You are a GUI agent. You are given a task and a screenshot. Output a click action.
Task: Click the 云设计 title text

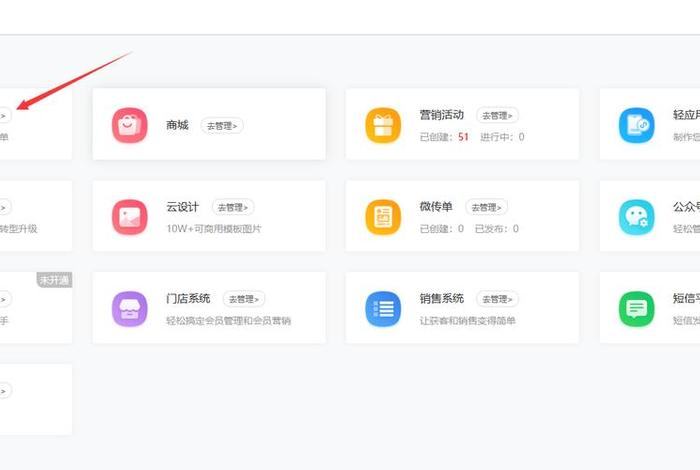183,207
